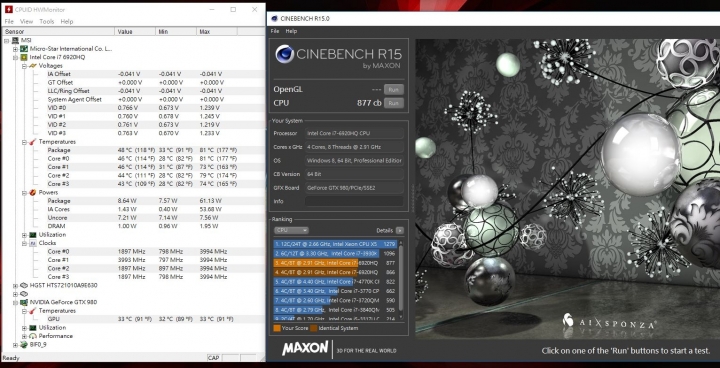The height and width of the screenshot is (368, 720).
Task: Click the Your Score orange legend swatch
Action: click(x=277, y=328)
